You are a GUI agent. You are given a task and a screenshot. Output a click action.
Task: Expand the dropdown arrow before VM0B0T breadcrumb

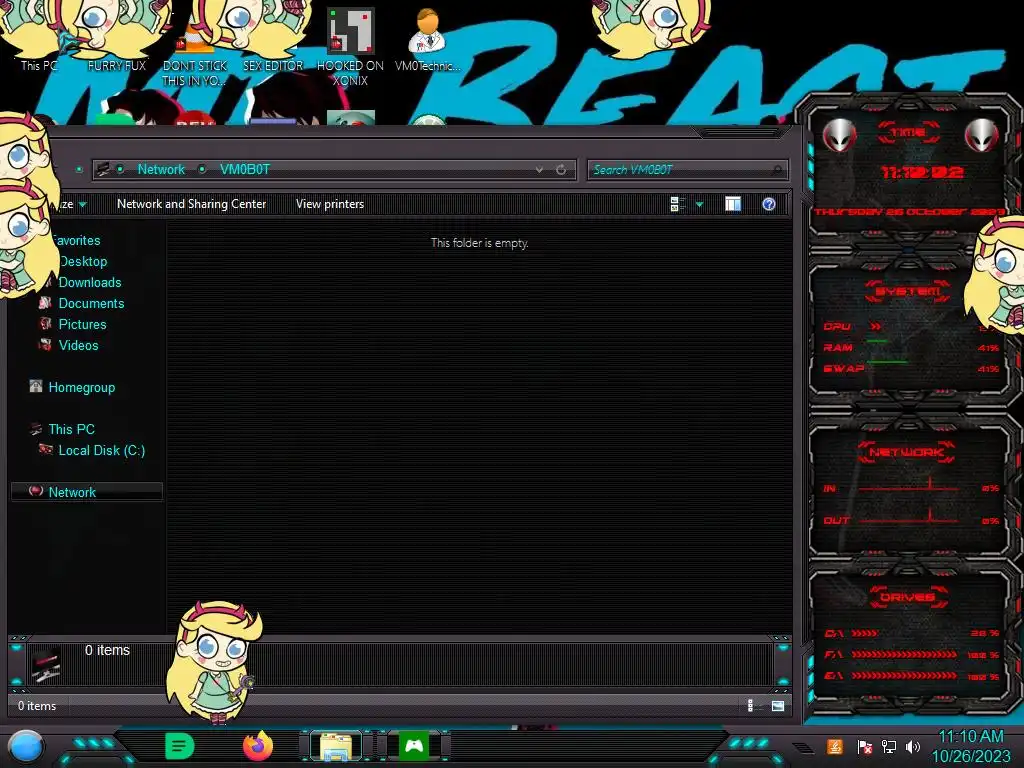pyautogui.click(x=202, y=170)
